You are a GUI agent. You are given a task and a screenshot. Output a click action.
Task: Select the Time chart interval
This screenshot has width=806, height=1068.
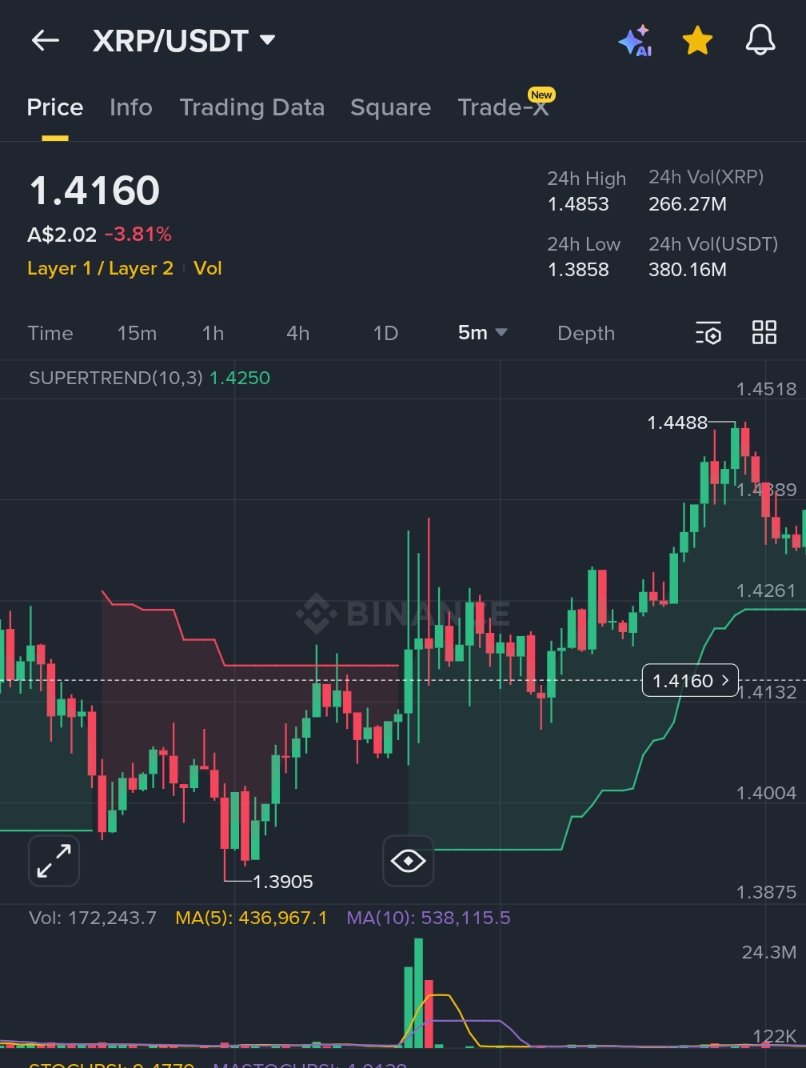(x=50, y=333)
